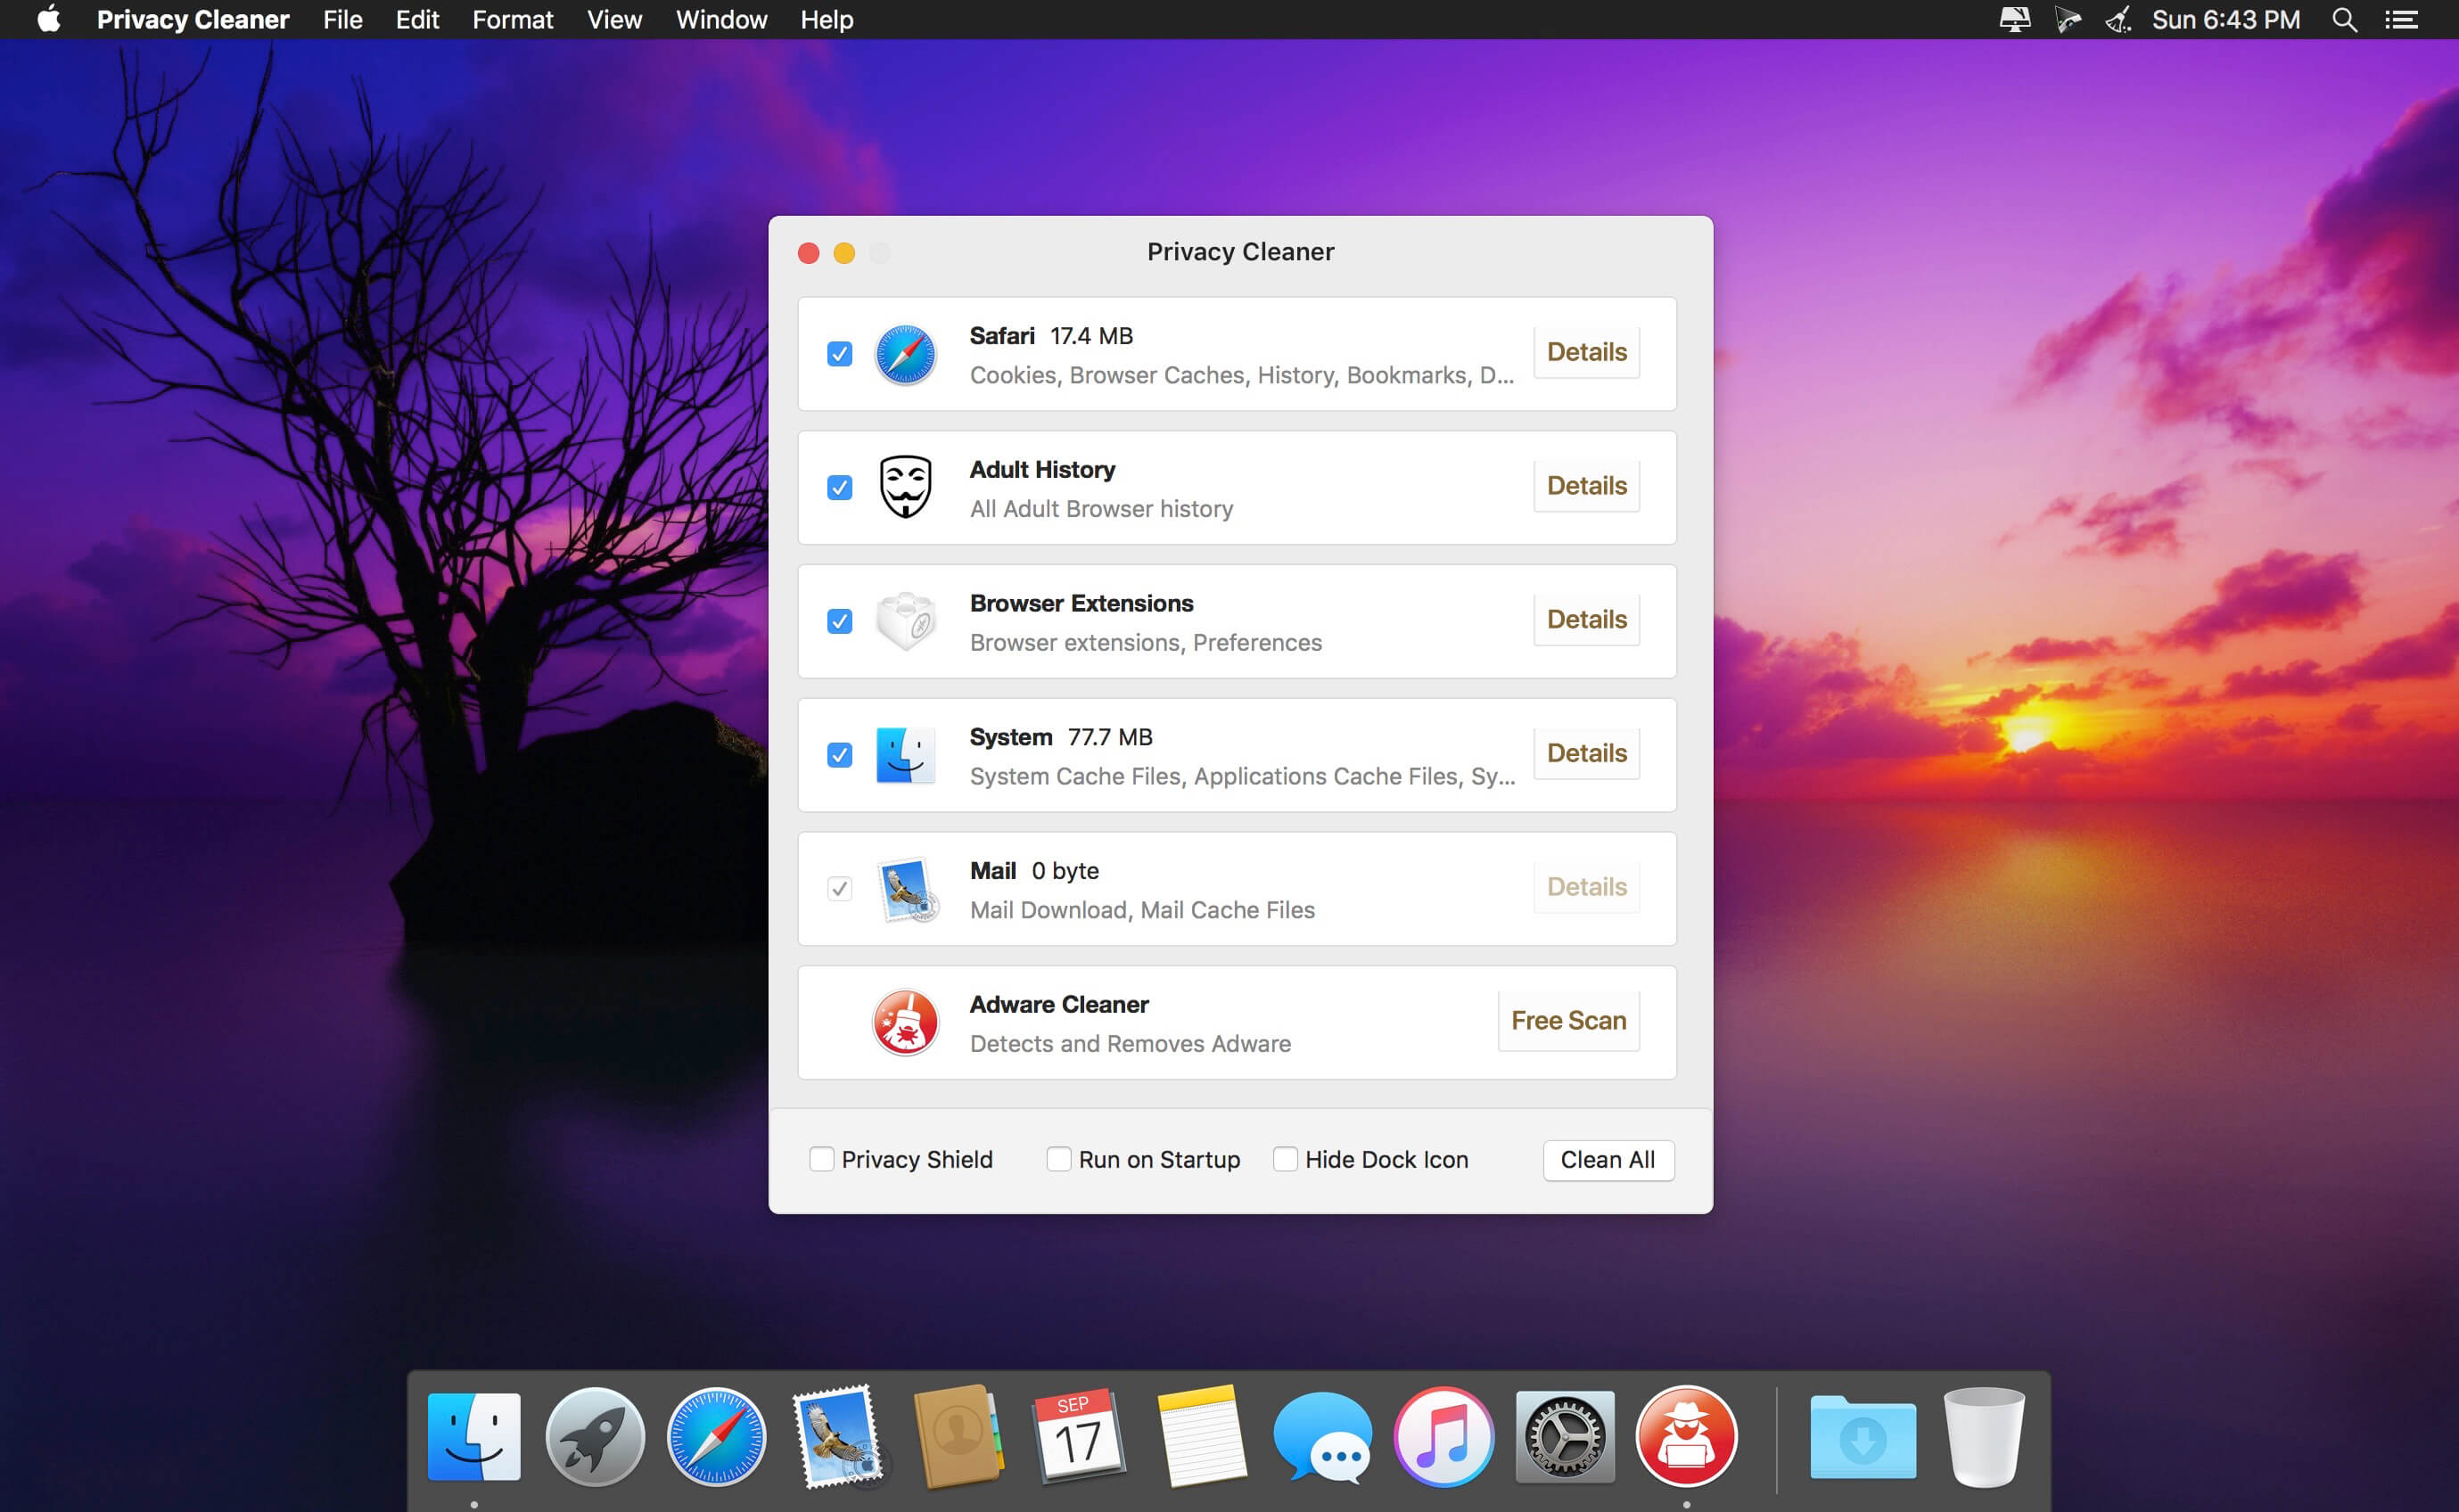The width and height of the screenshot is (2459, 1512).
Task: Uncheck the Adult History checkbox
Action: pos(839,487)
